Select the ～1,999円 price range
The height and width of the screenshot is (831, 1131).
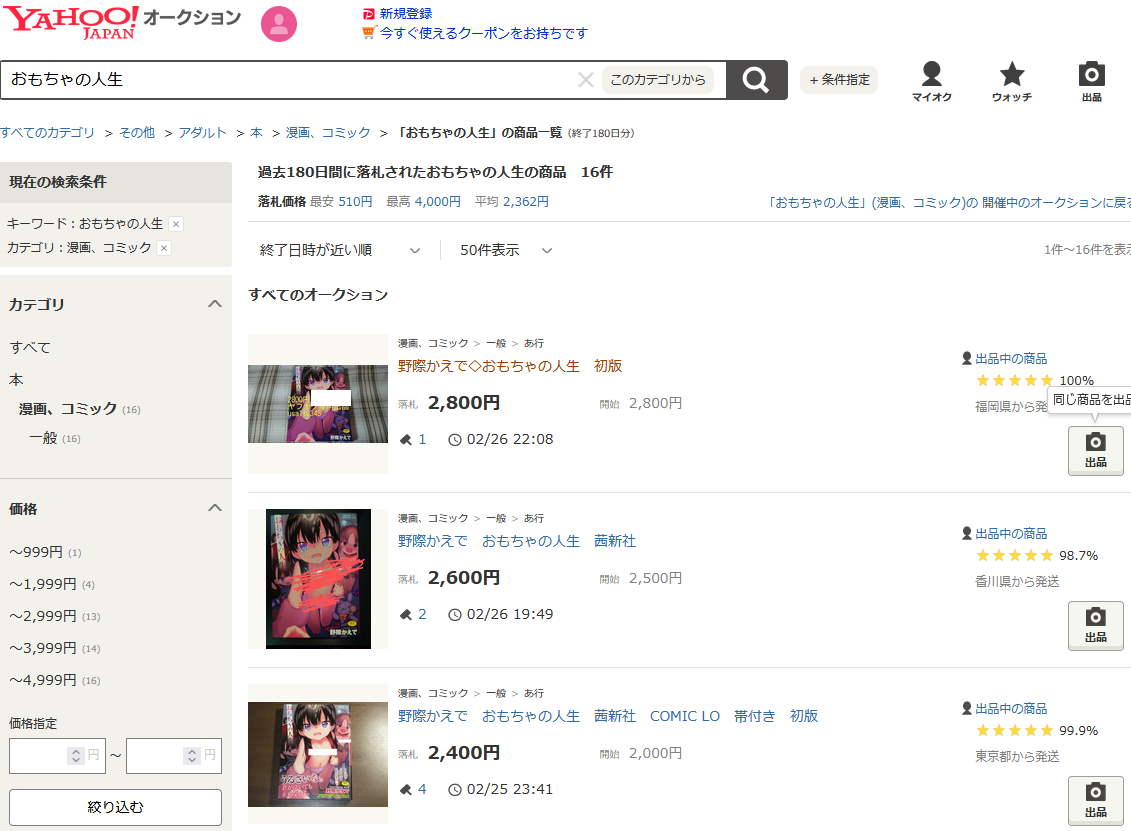tap(43, 584)
